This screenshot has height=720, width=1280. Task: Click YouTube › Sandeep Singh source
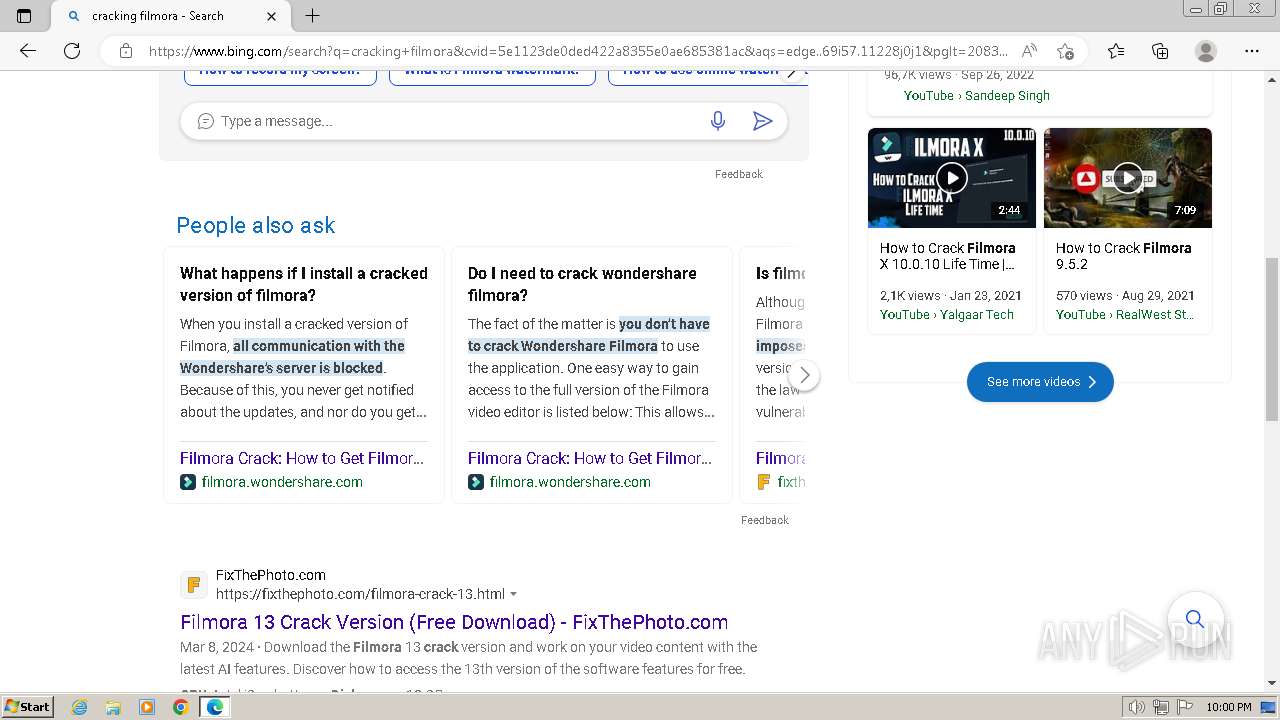(977, 96)
